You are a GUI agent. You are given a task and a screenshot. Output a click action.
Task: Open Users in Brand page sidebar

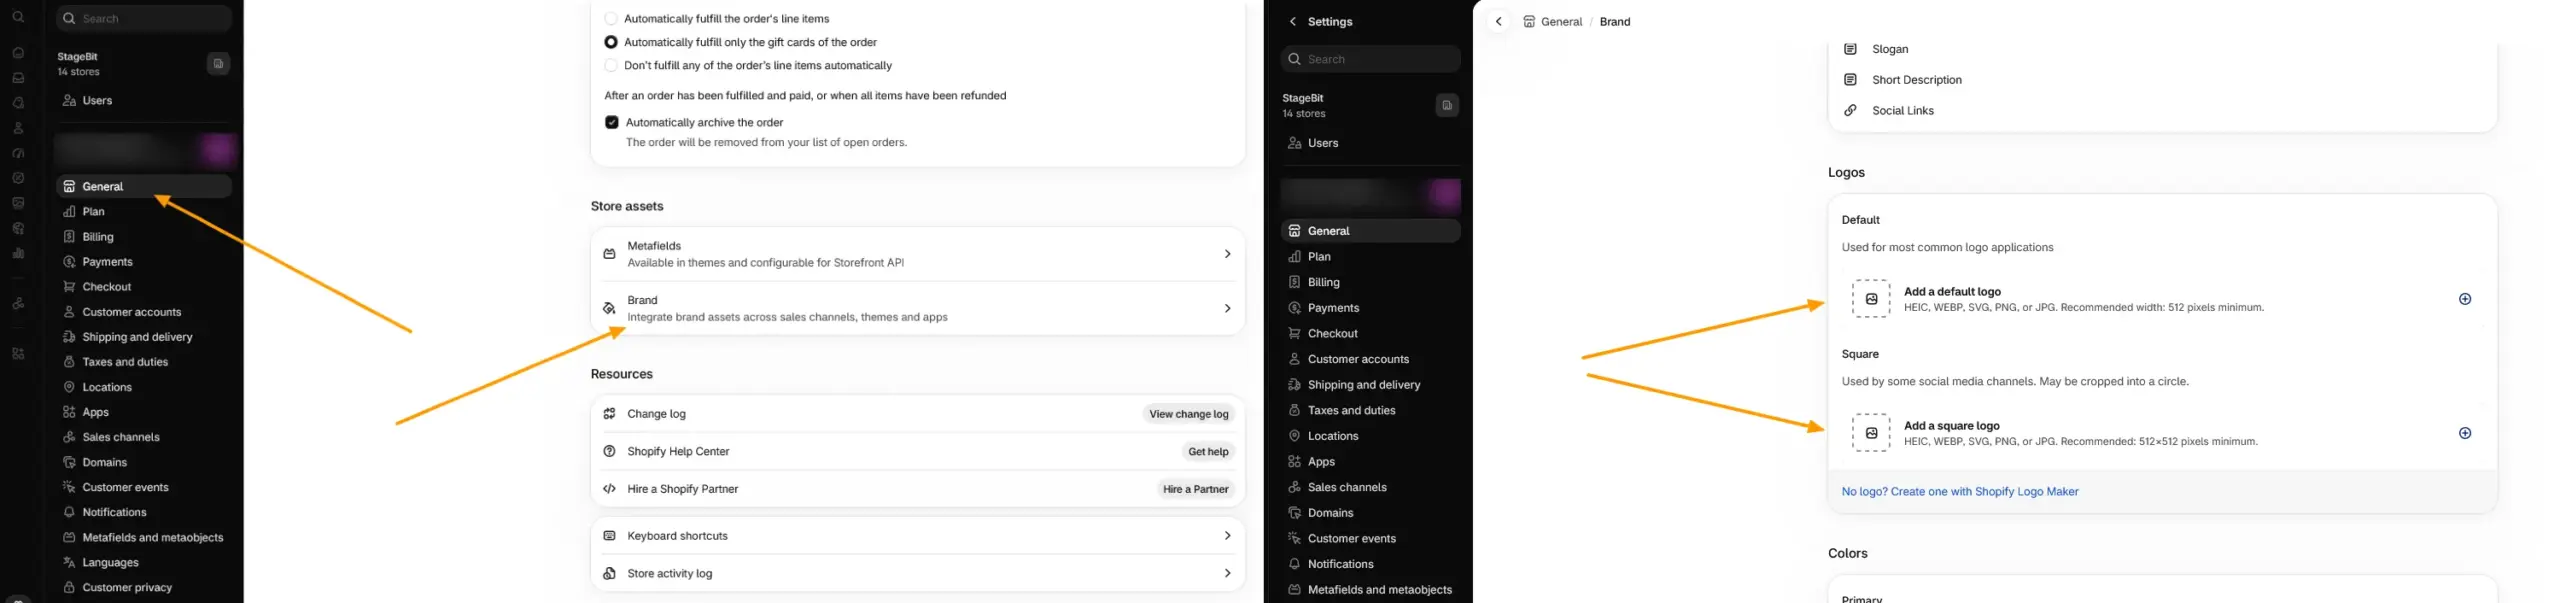point(1323,143)
